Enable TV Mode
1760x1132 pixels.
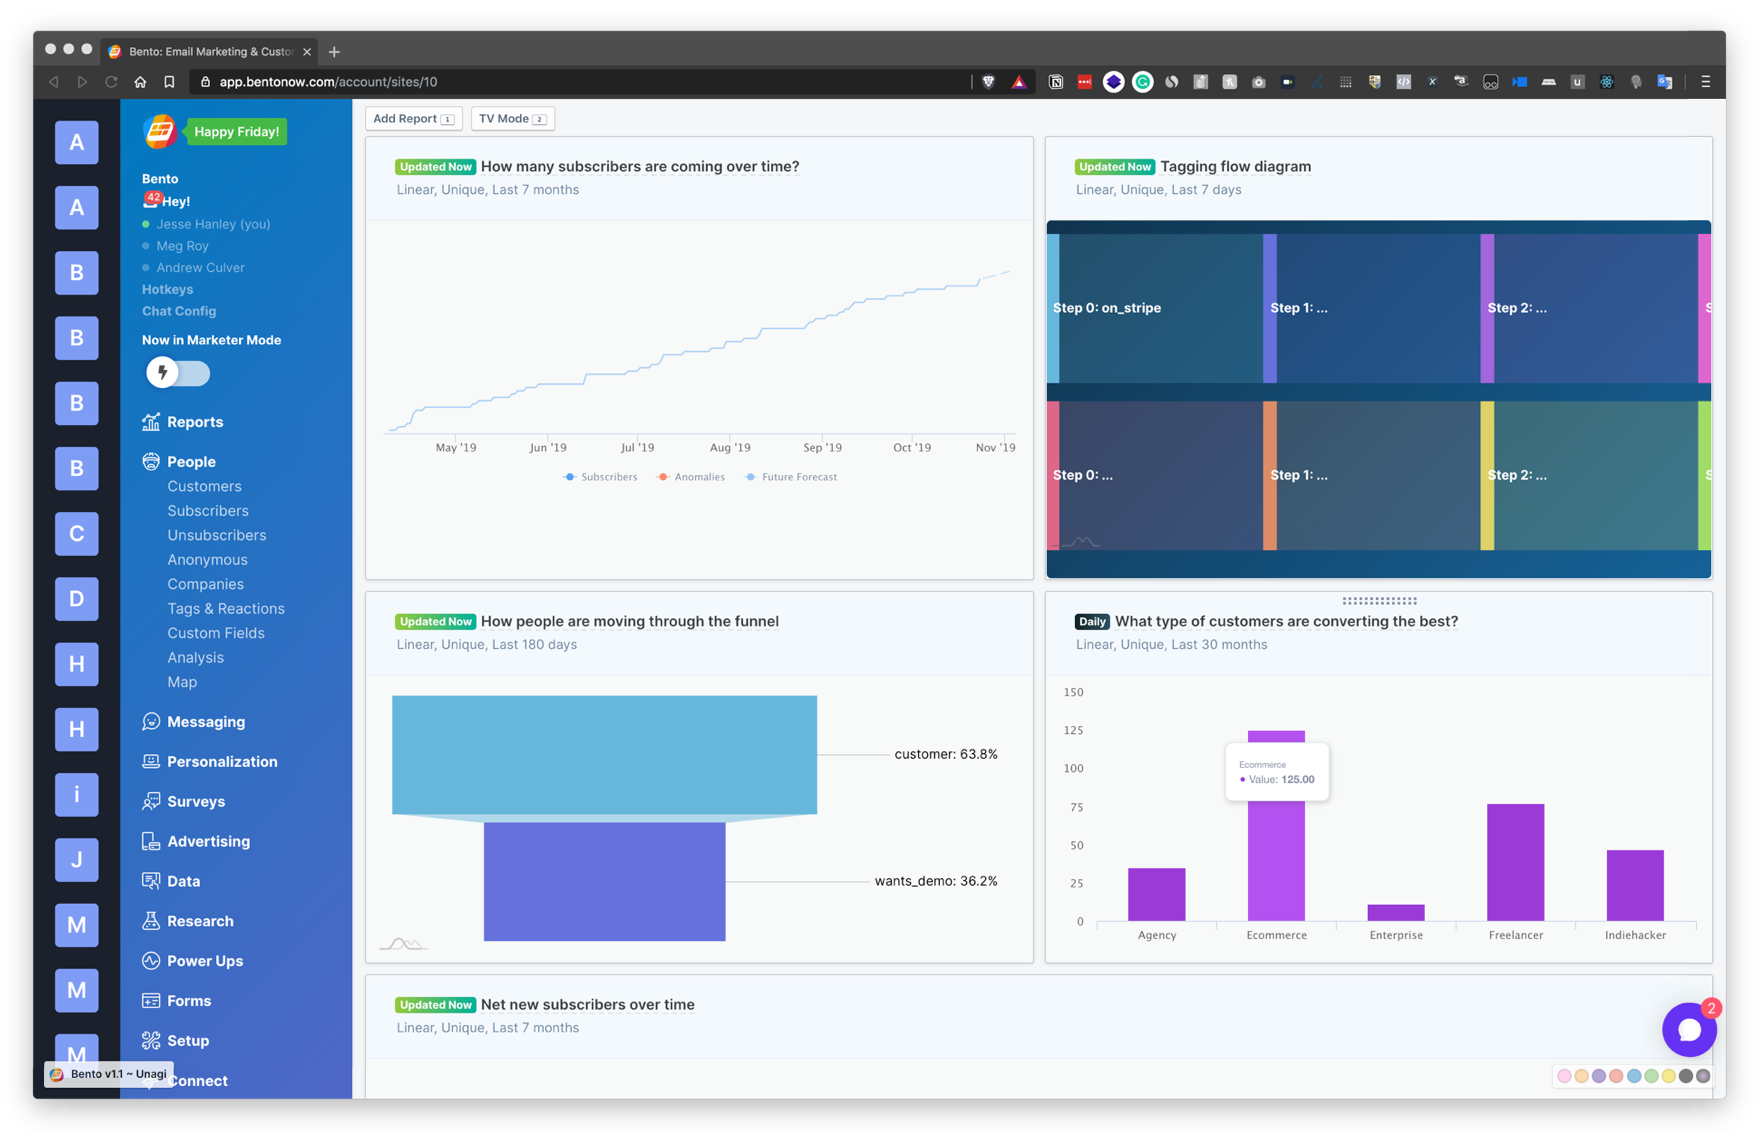tap(512, 119)
